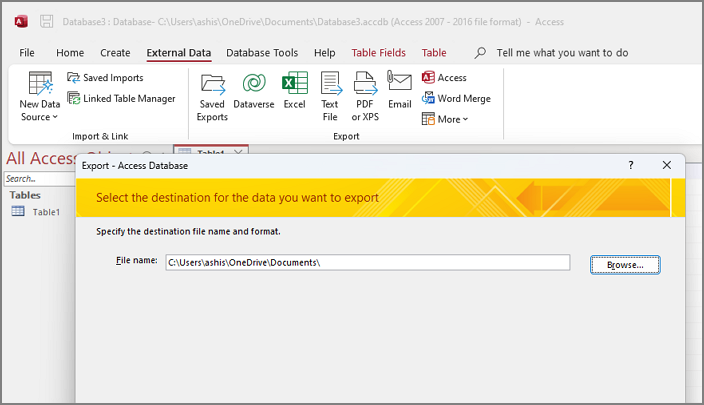The image size is (704, 405).
Task: Switch to the Database Tools tab
Action: (262, 52)
